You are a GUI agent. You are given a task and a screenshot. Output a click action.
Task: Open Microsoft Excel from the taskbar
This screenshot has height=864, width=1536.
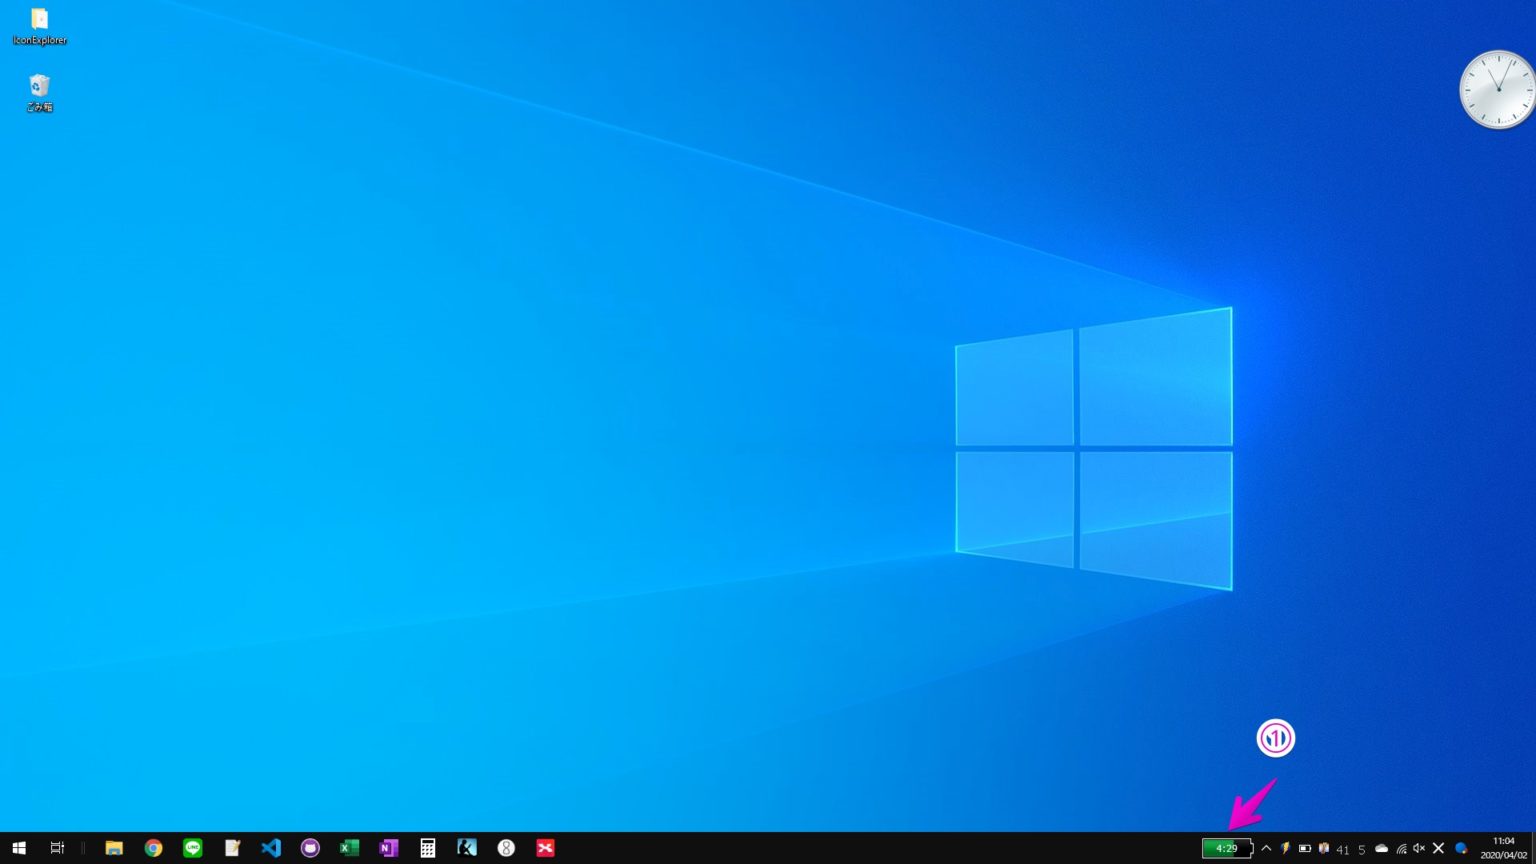pyautogui.click(x=349, y=847)
